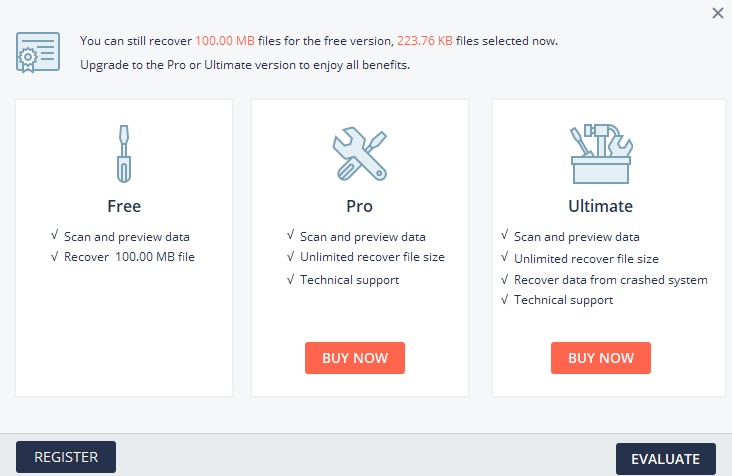Click Ultimate's Recover data from crashed system
The image size is (732, 476).
(610, 279)
